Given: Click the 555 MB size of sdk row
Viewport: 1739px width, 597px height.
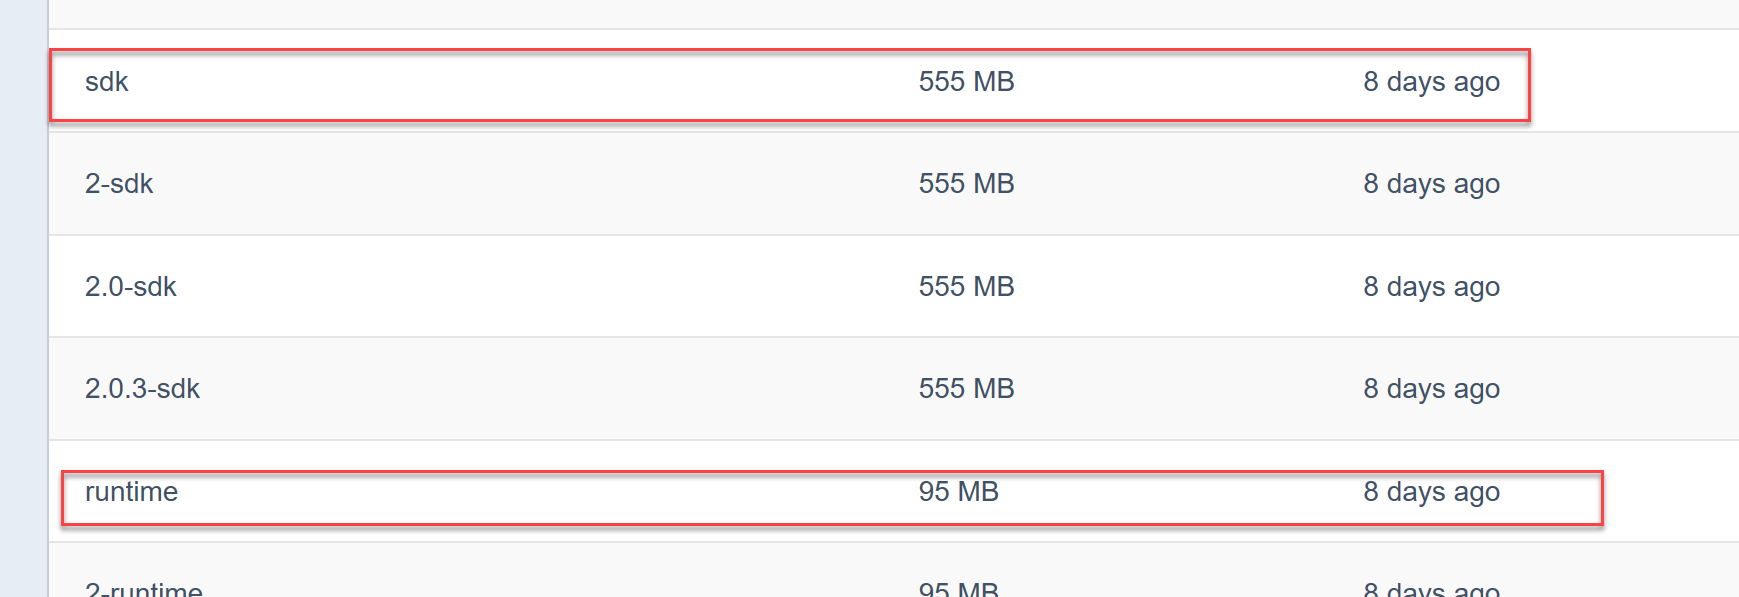Looking at the screenshot, I should point(966,82).
